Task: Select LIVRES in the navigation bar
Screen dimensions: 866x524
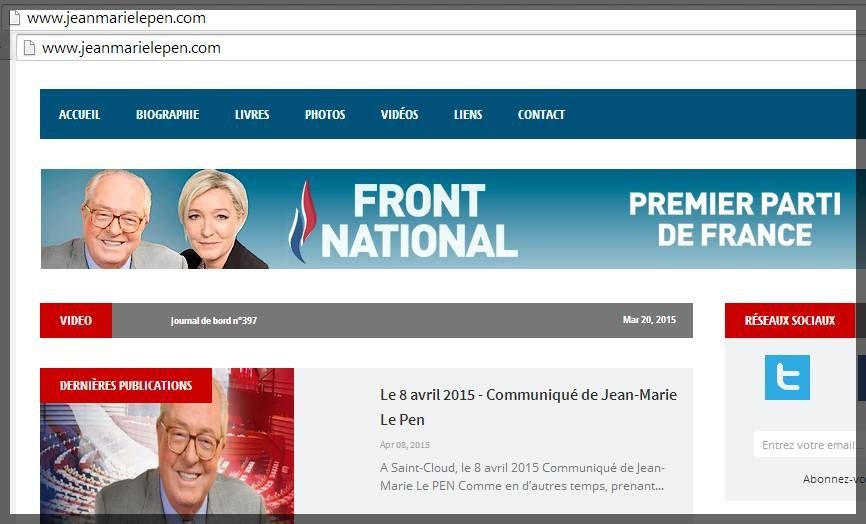Action: click(252, 114)
